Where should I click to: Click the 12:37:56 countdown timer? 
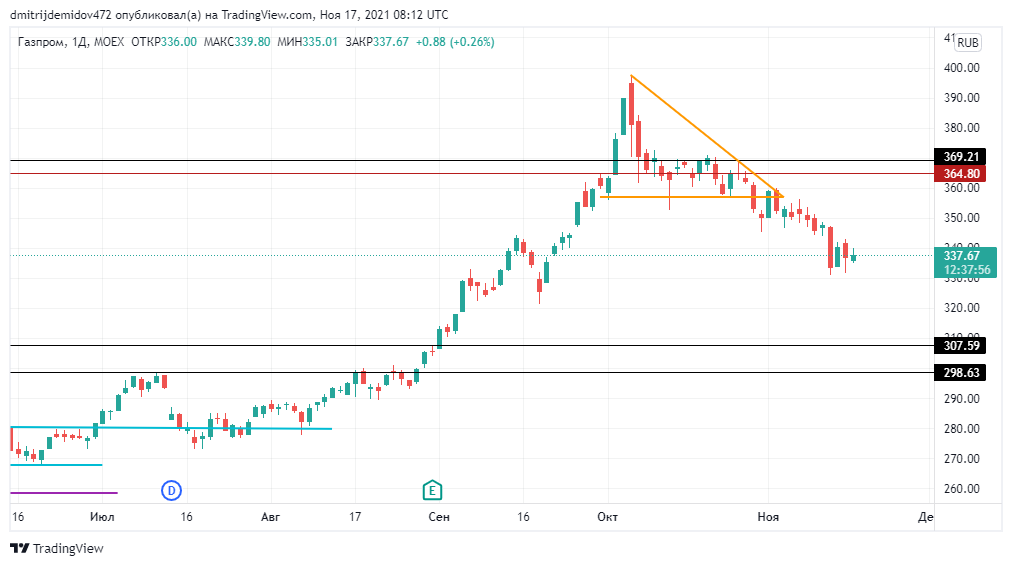point(967,270)
